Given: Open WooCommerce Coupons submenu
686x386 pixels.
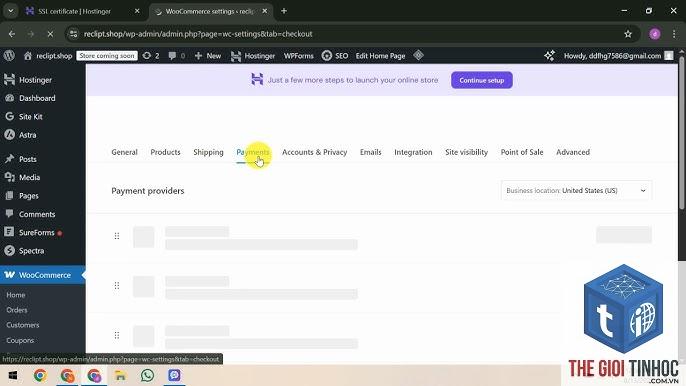Looking at the screenshot, I should (x=20, y=340).
